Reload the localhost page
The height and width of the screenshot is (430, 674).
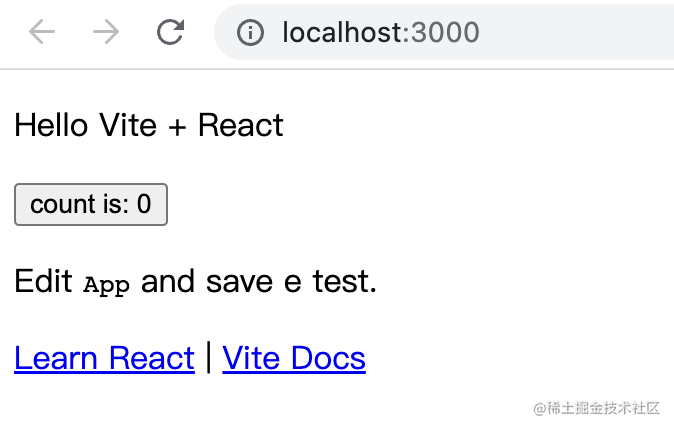171,32
